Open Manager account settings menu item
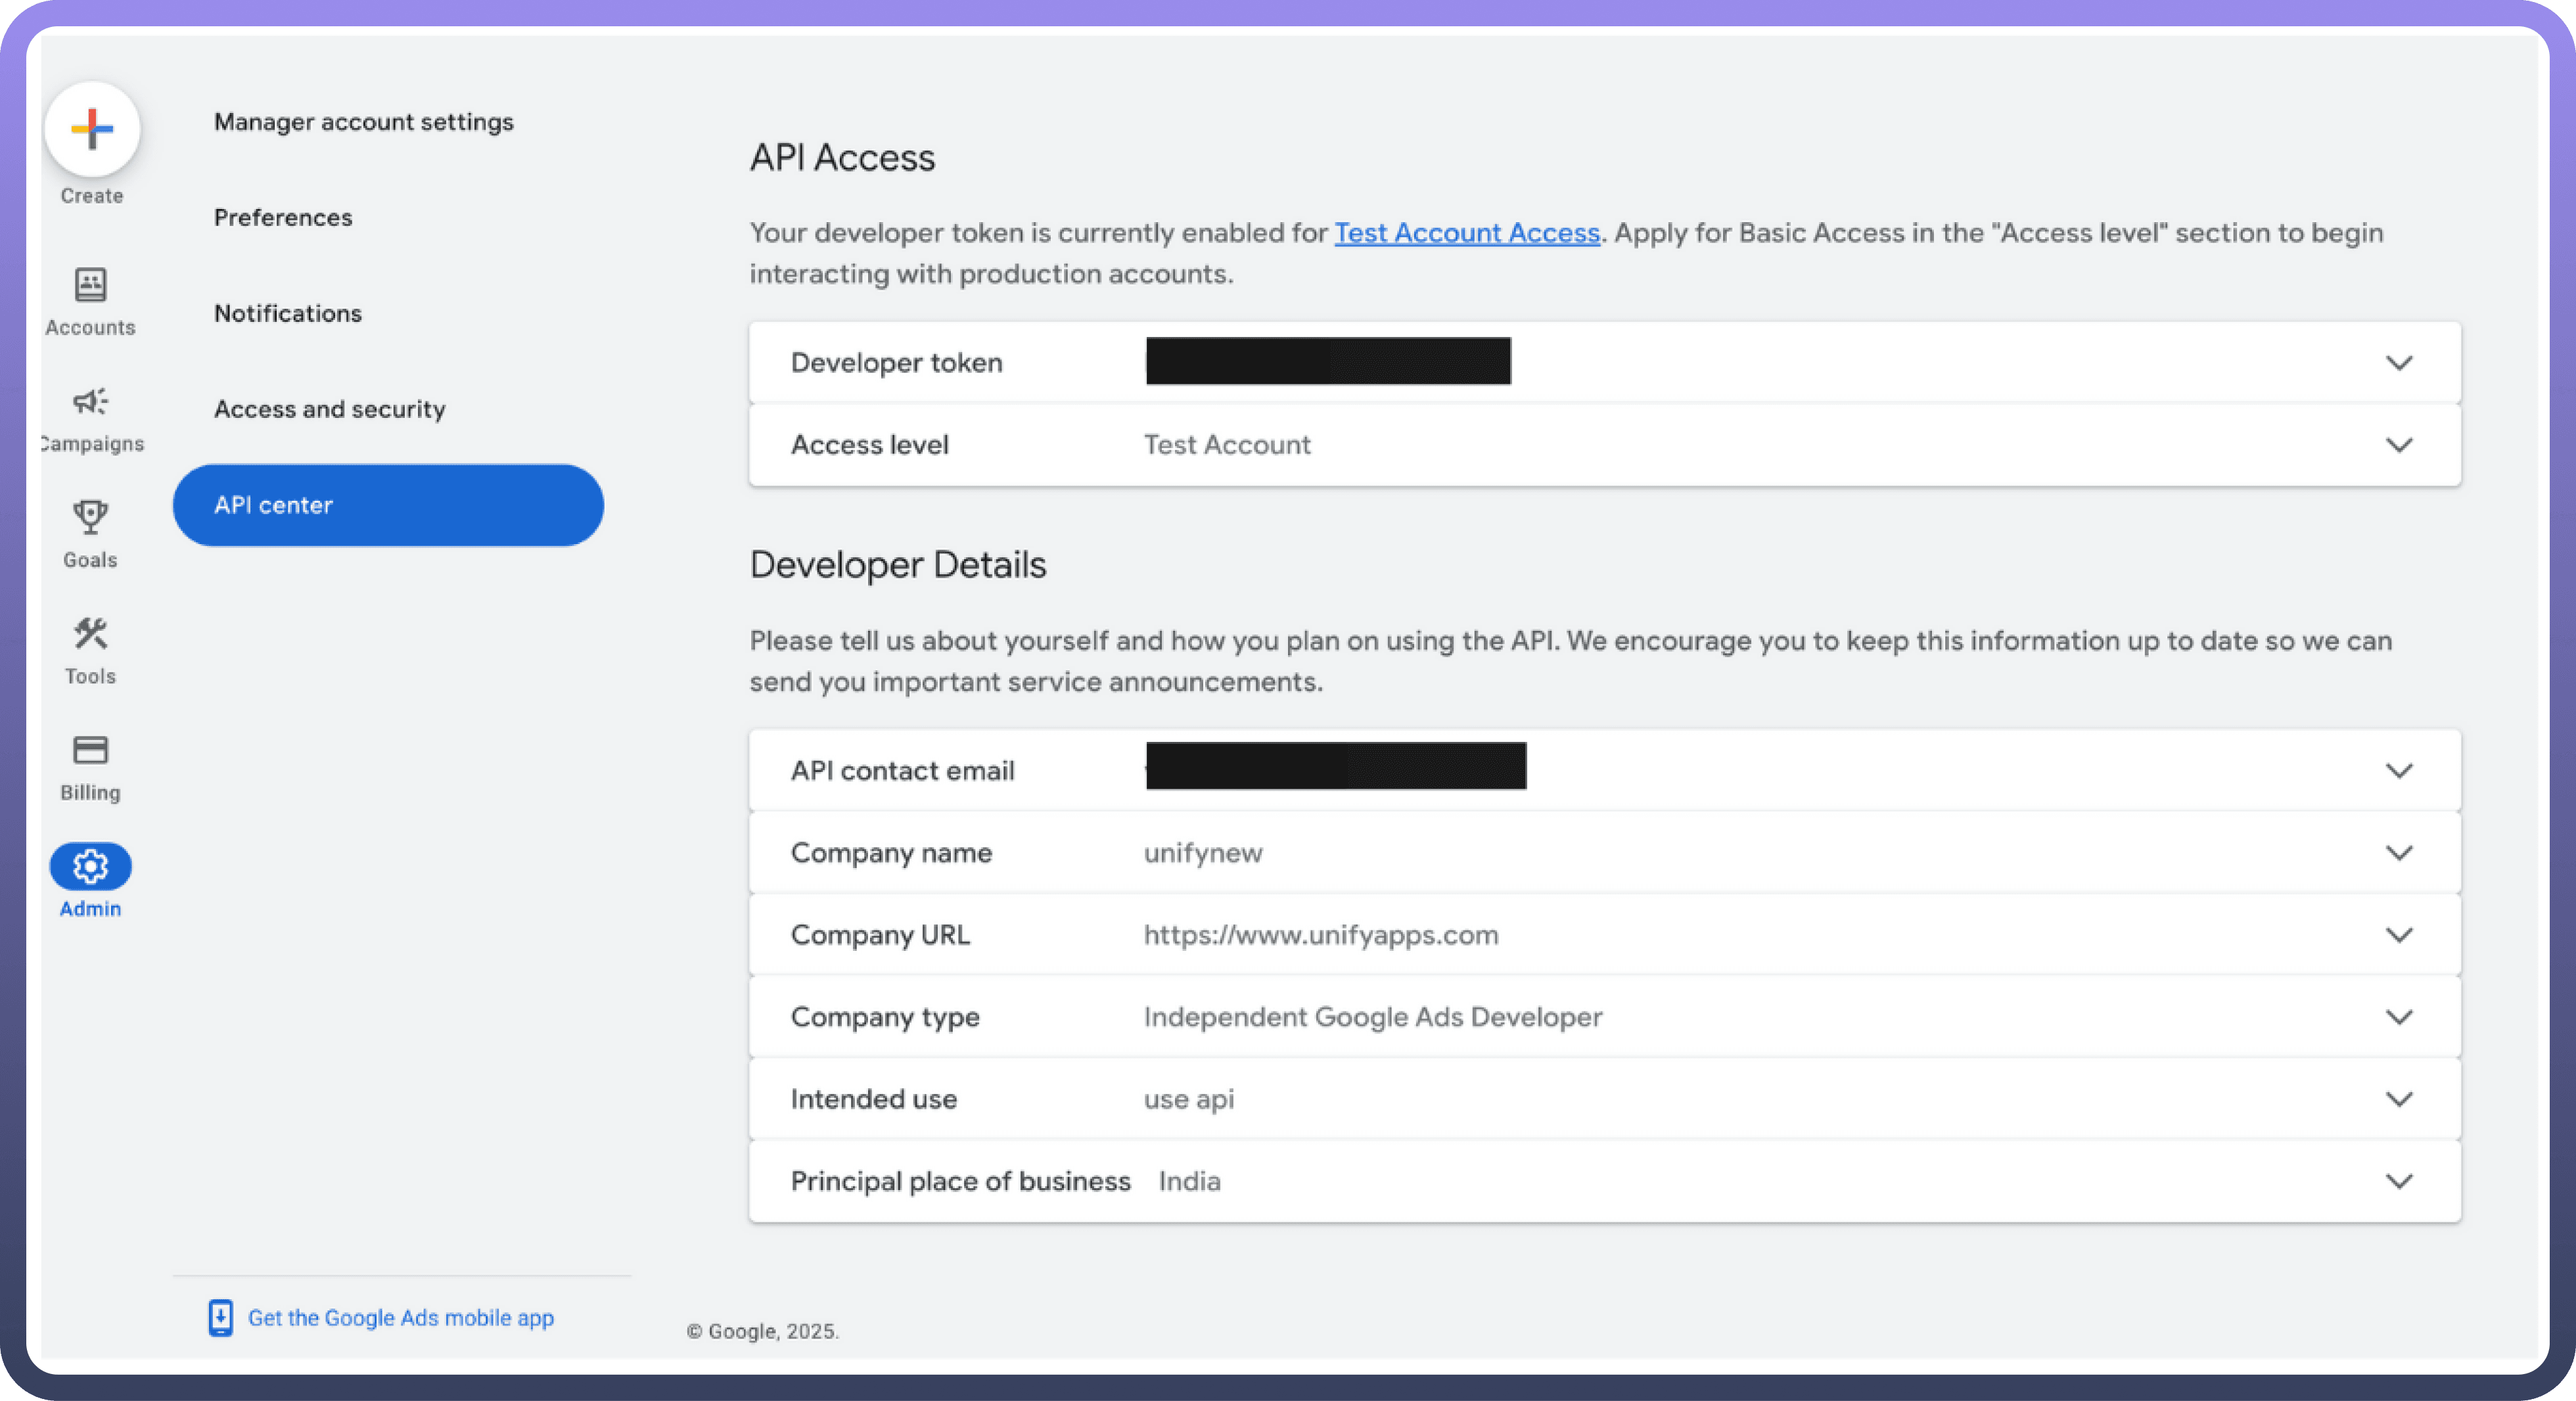This screenshot has height=1401, width=2576. (363, 122)
